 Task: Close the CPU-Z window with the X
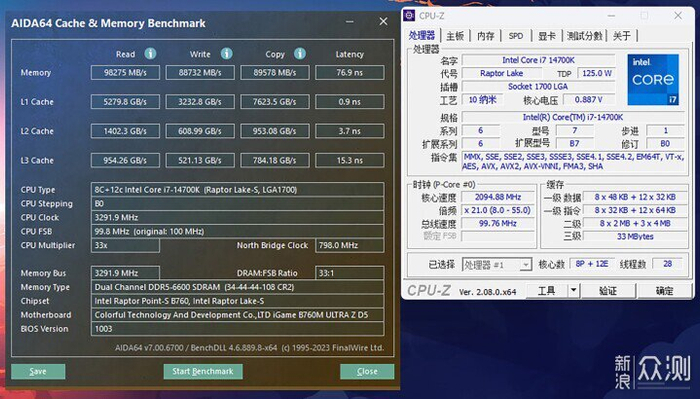(678, 16)
